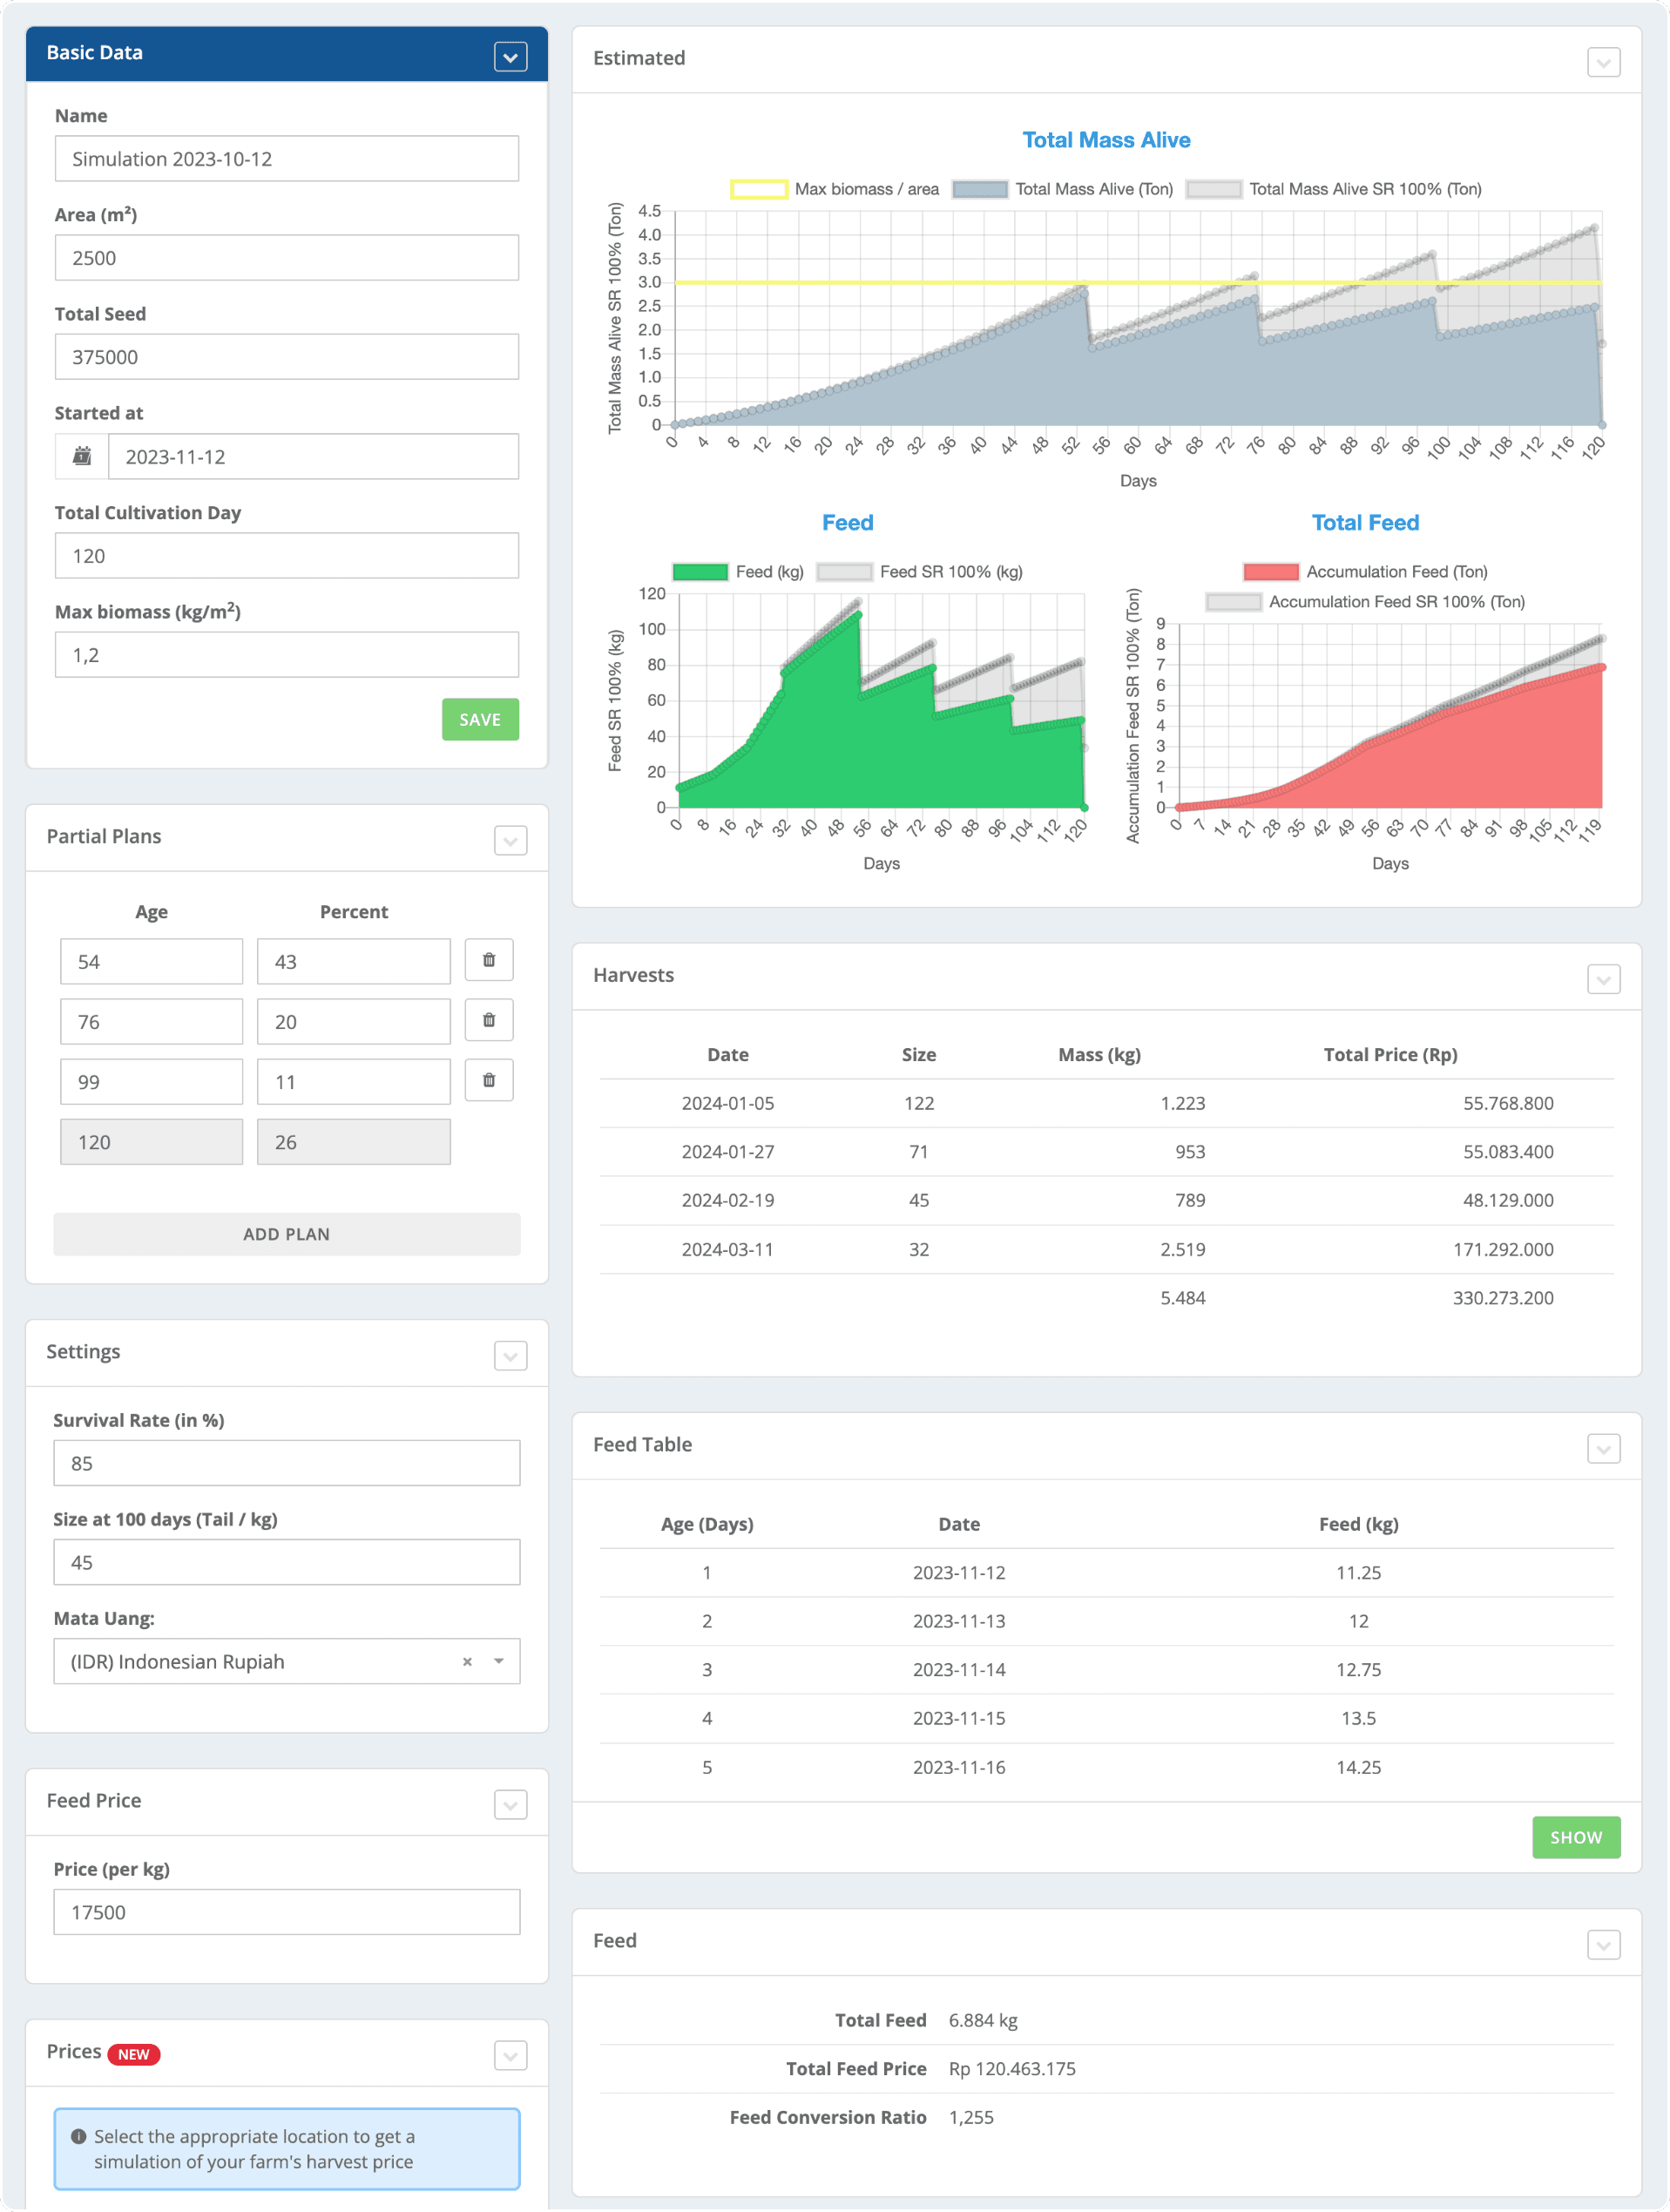Delete the partial plan row with age 99
The image size is (1670, 2212).
pyautogui.click(x=489, y=1080)
